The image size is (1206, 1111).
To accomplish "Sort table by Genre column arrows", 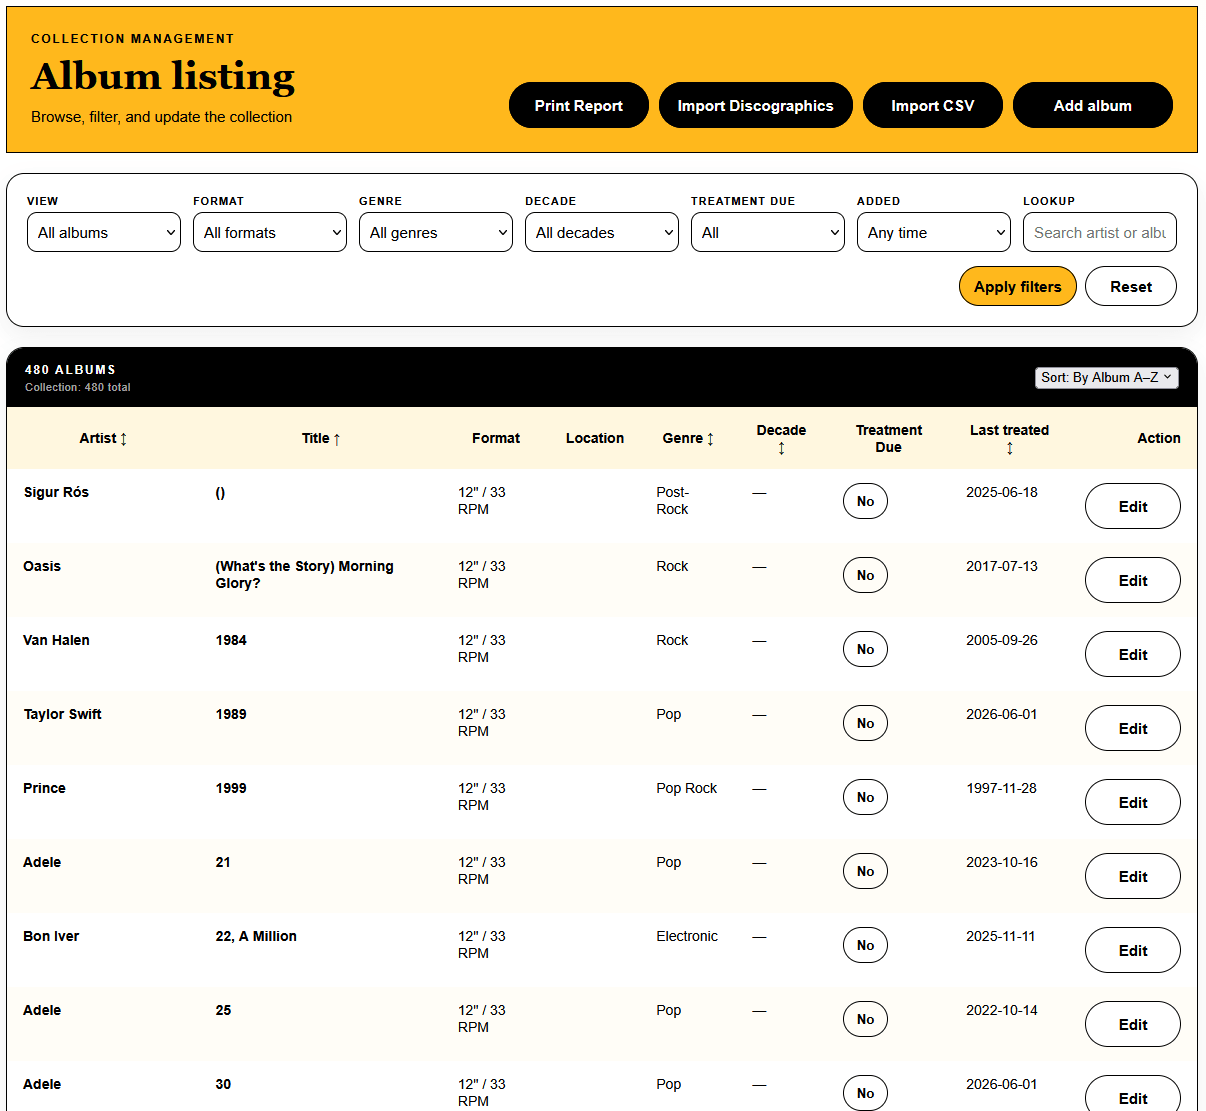I will [710, 439].
